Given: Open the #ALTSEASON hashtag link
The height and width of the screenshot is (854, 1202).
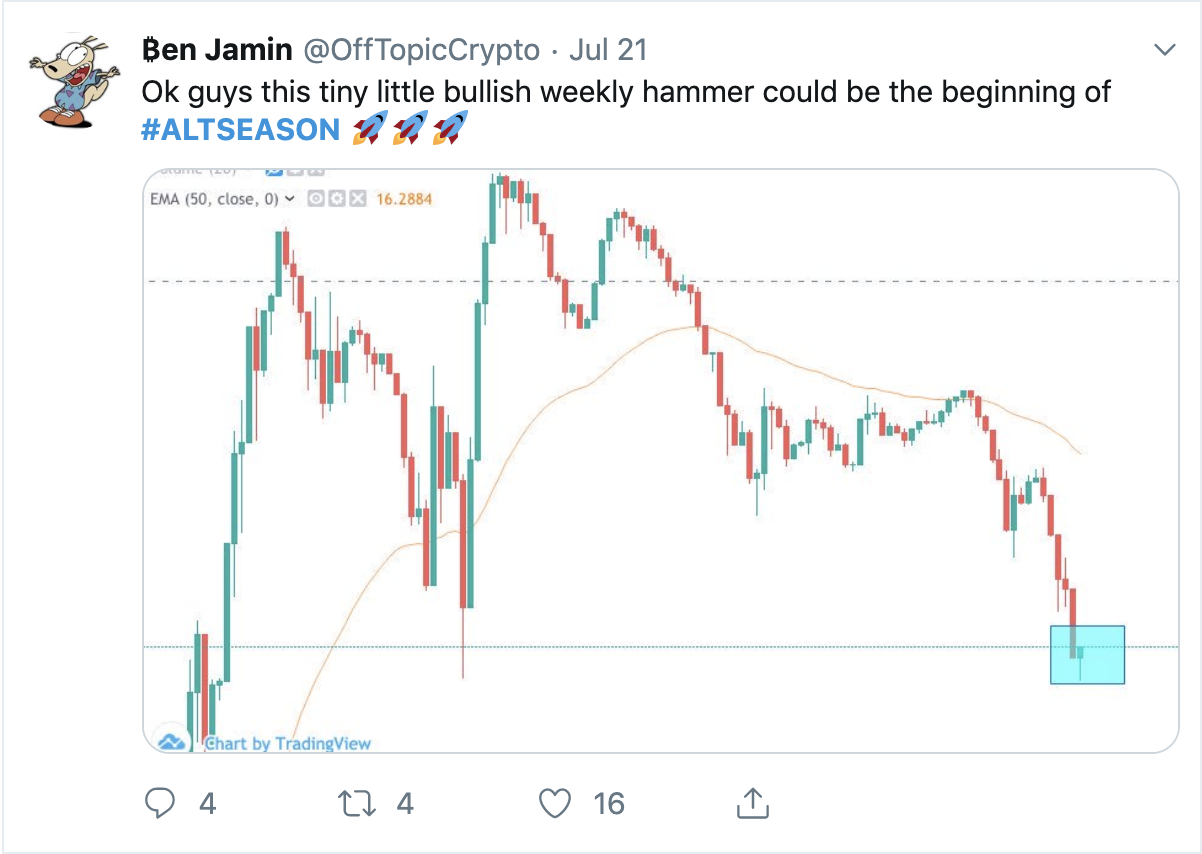Looking at the screenshot, I should [x=241, y=130].
